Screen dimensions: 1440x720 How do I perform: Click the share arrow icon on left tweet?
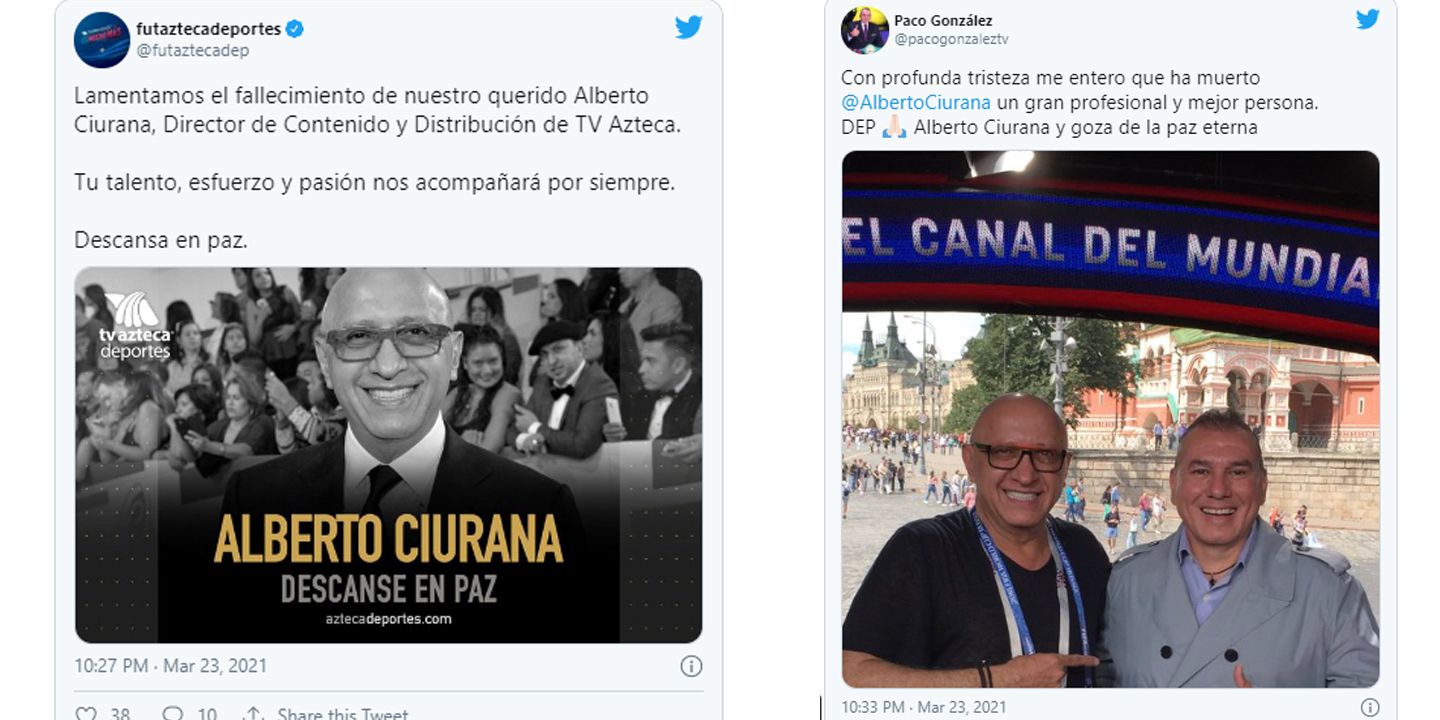[254, 714]
